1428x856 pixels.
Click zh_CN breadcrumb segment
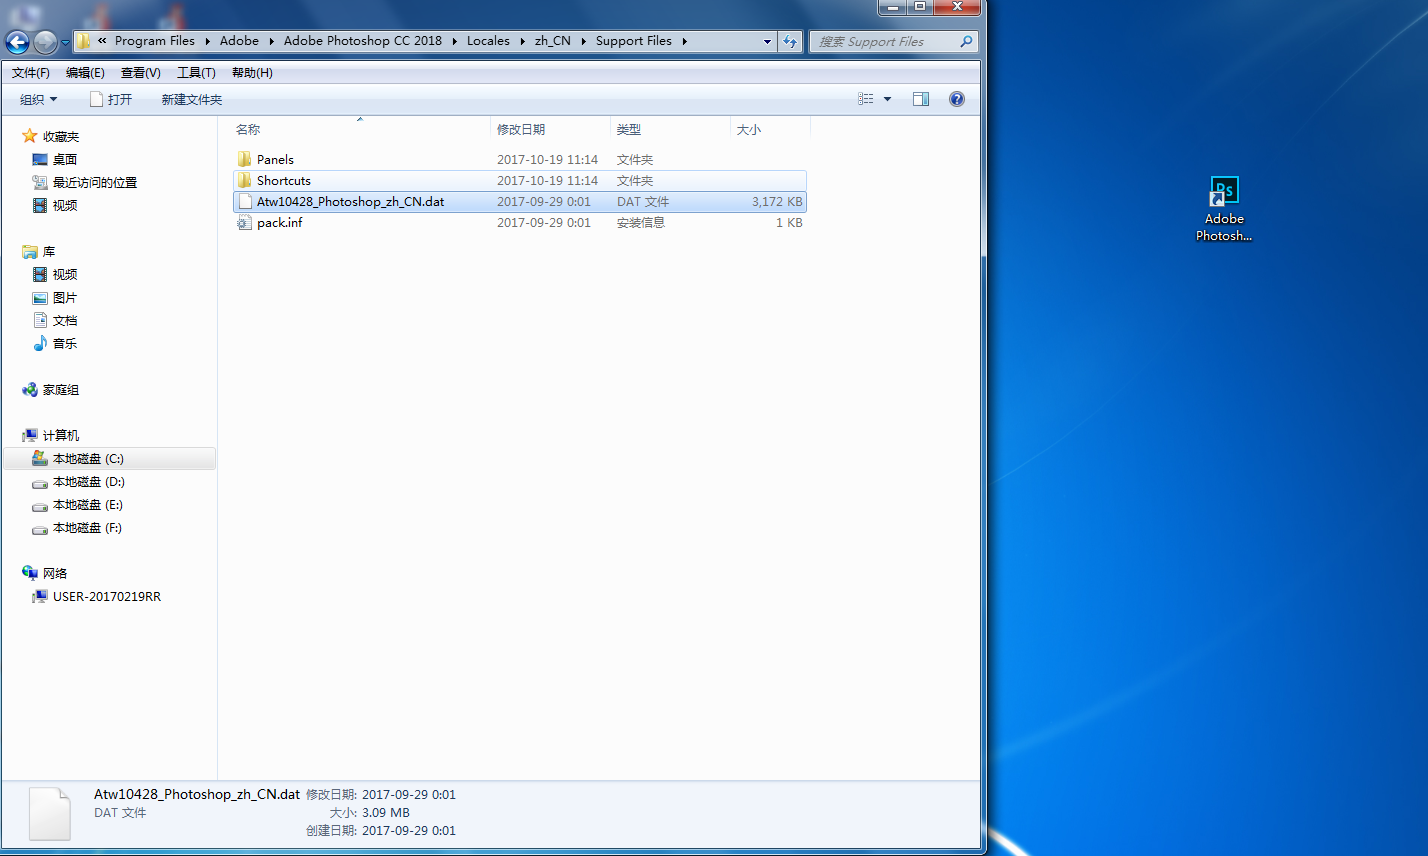[x=553, y=41]
